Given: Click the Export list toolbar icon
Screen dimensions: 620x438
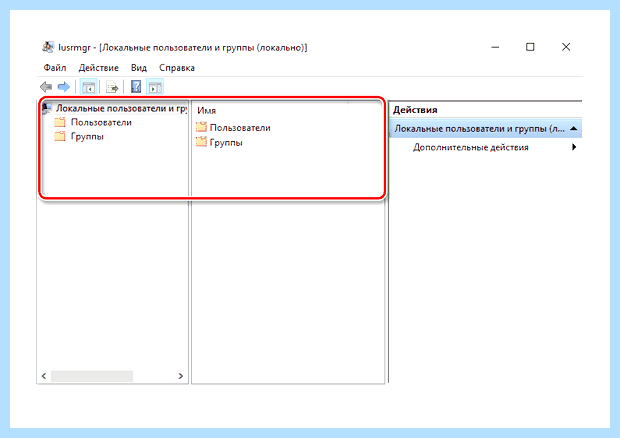Looking at the screenshot, I should pos(112,87).
